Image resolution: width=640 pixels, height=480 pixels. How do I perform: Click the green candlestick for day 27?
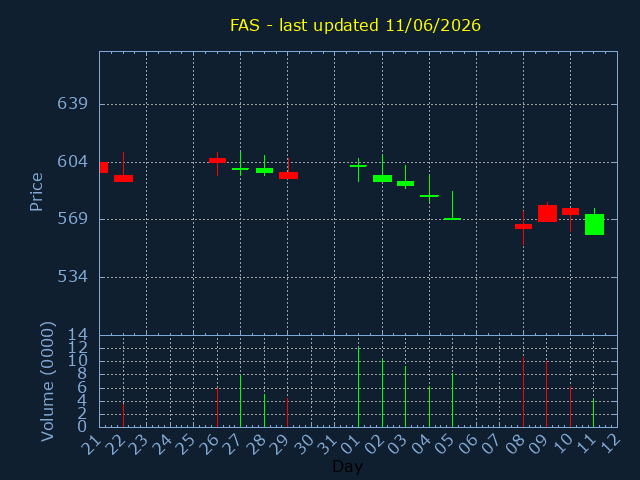(x=240, y=169)
